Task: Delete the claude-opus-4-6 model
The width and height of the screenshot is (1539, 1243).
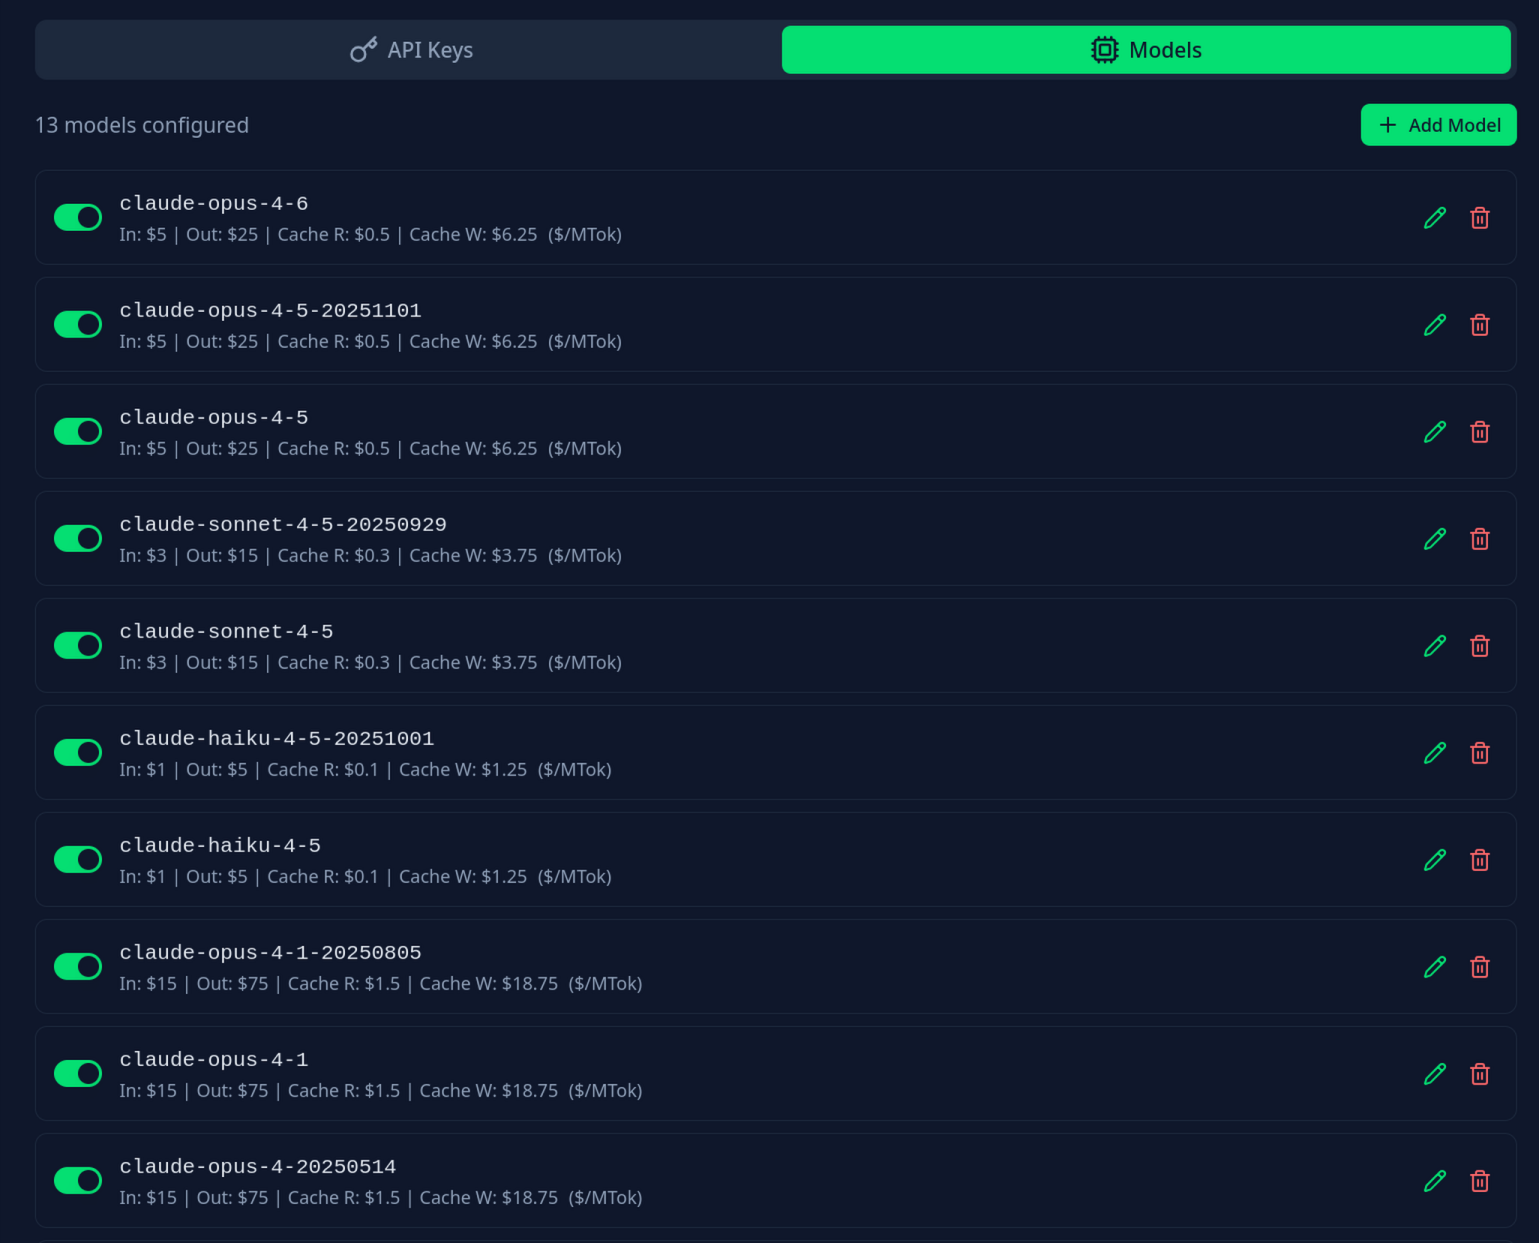Action: (x=1480, y=218)
